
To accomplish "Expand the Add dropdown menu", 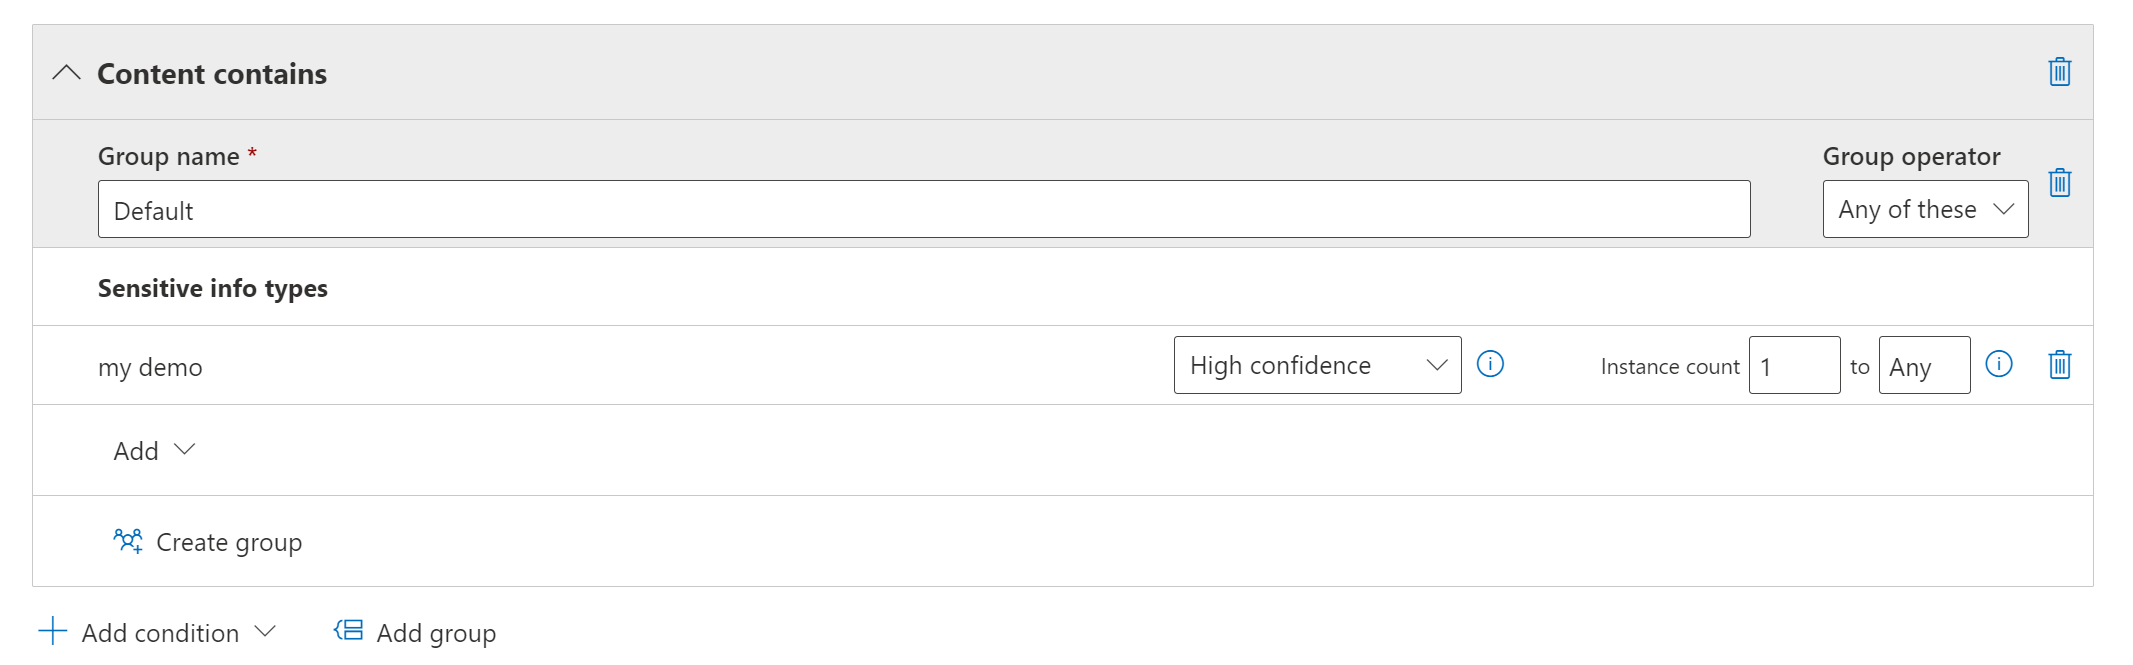I will coord(154,451).
